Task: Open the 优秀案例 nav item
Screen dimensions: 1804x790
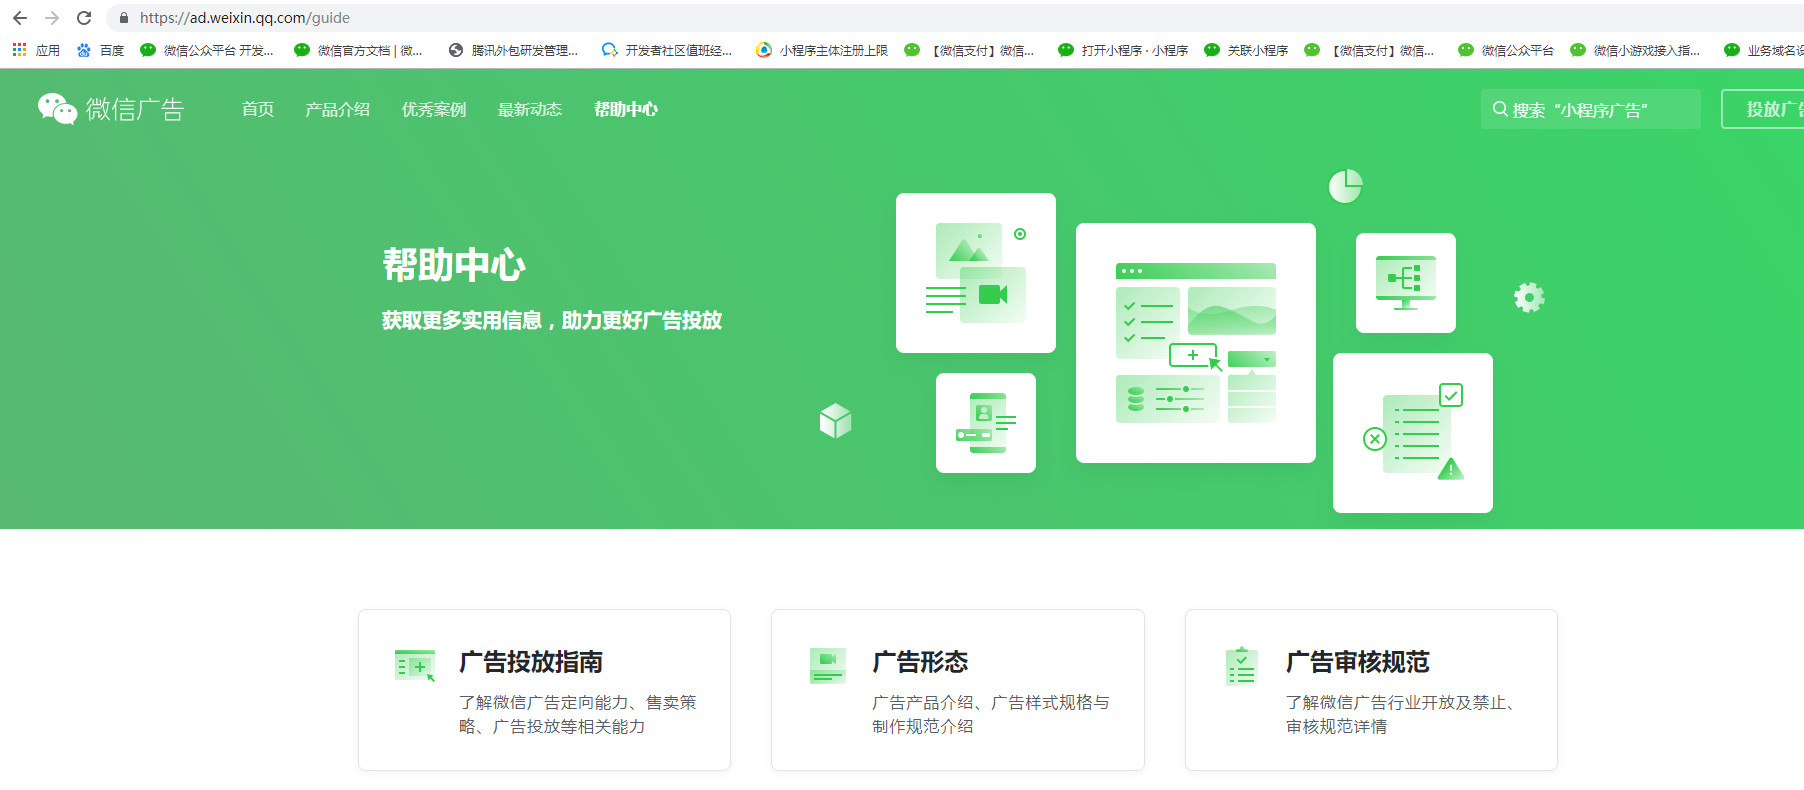Action: pos(434,109)
